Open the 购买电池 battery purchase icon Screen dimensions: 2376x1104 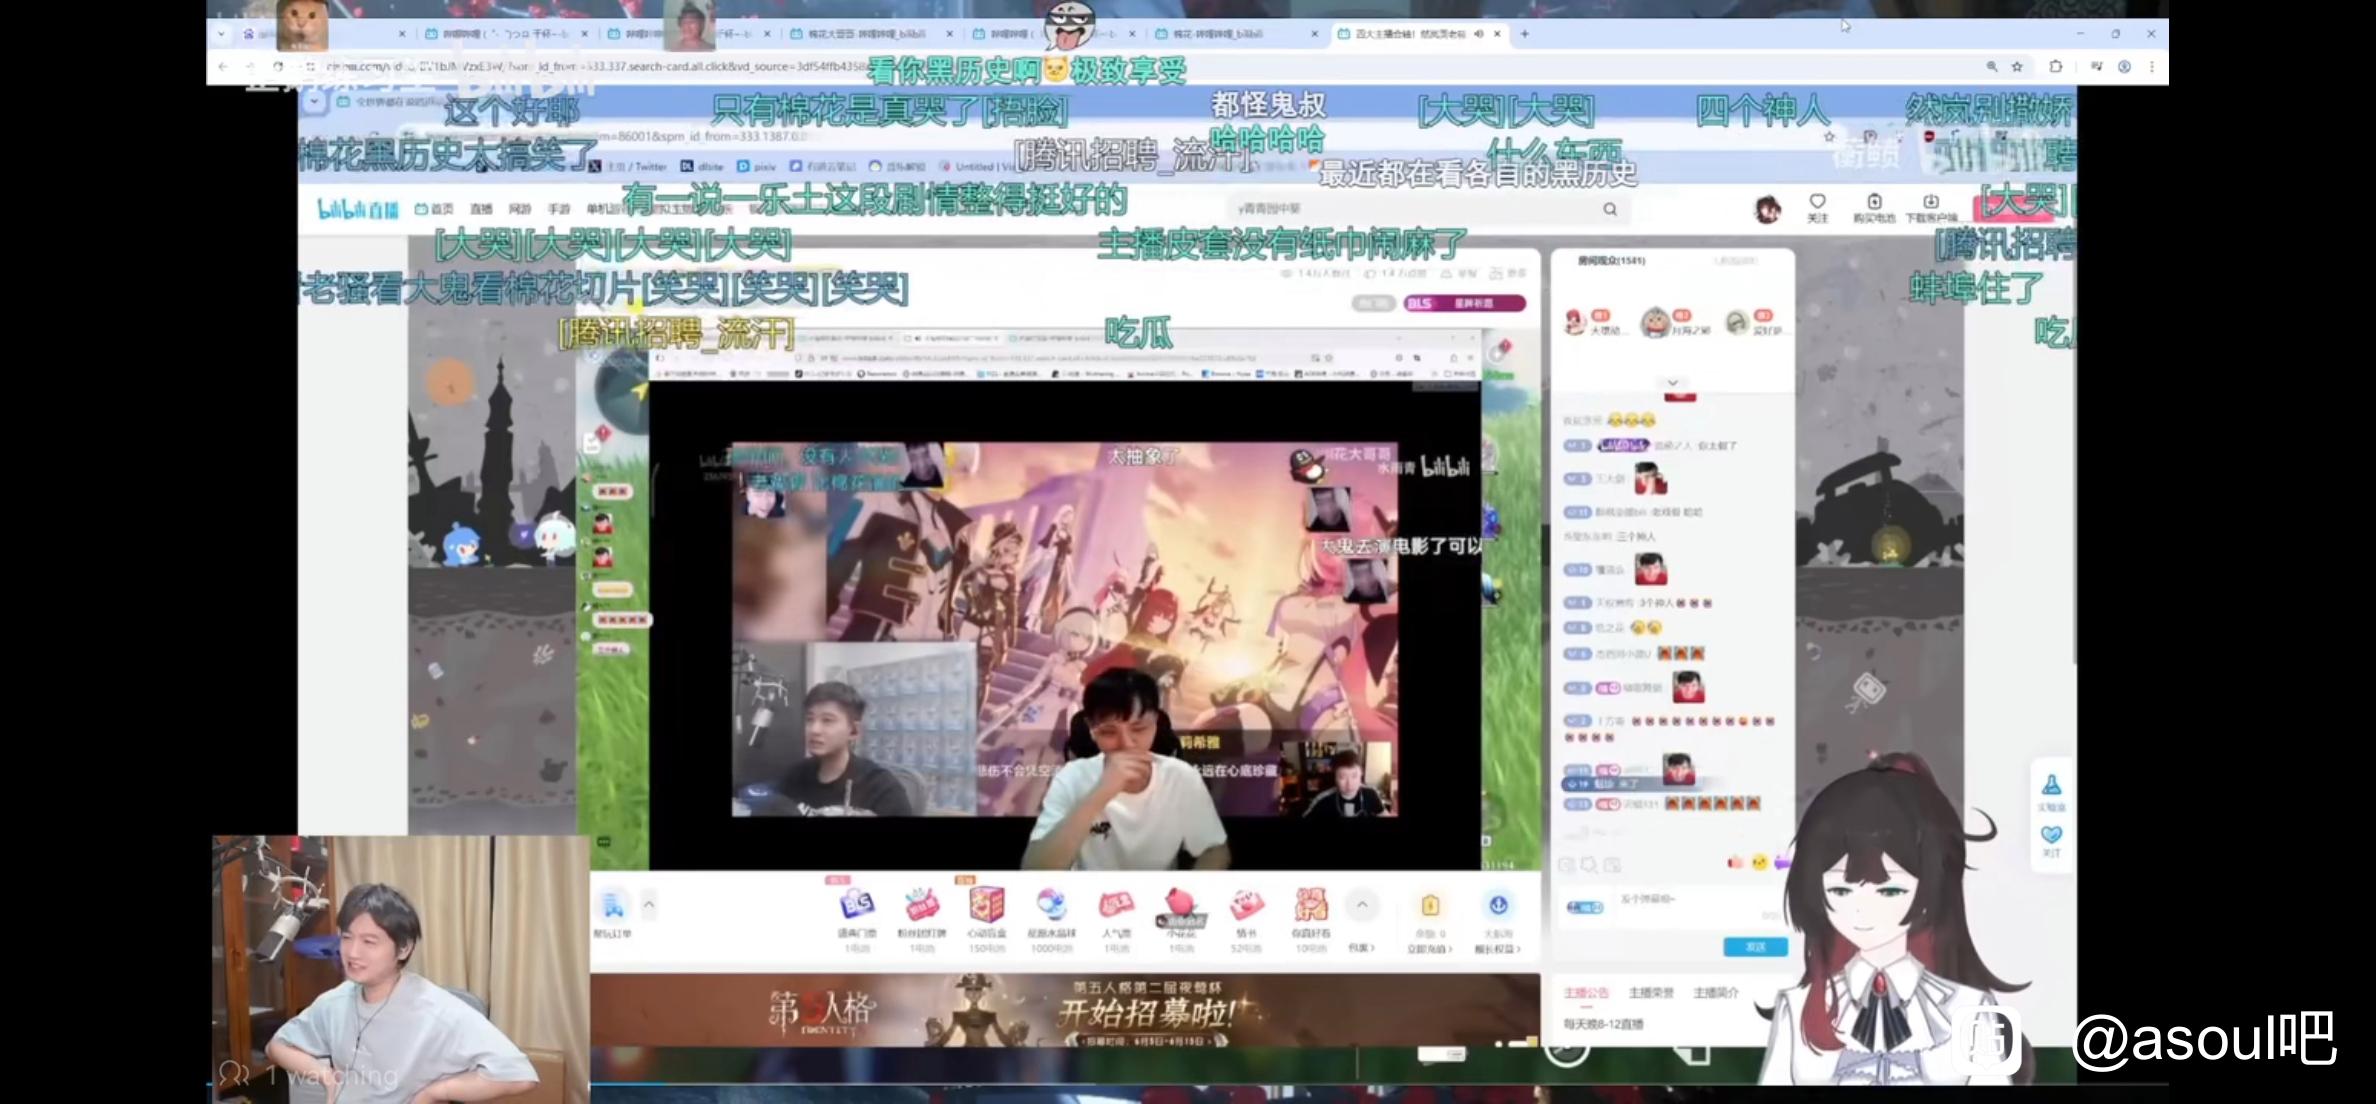(x=1874, y=203)
